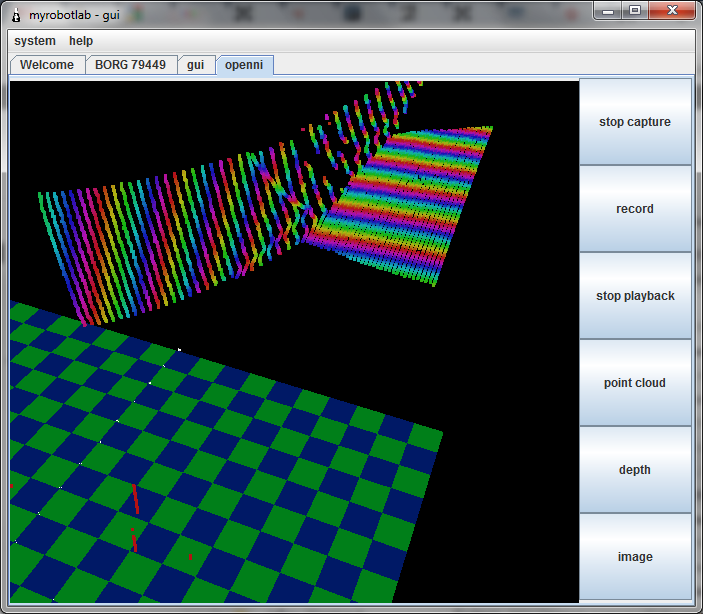Click the green and blue checkerboard floor
The image size is (703, 614).
pos(250,480)
